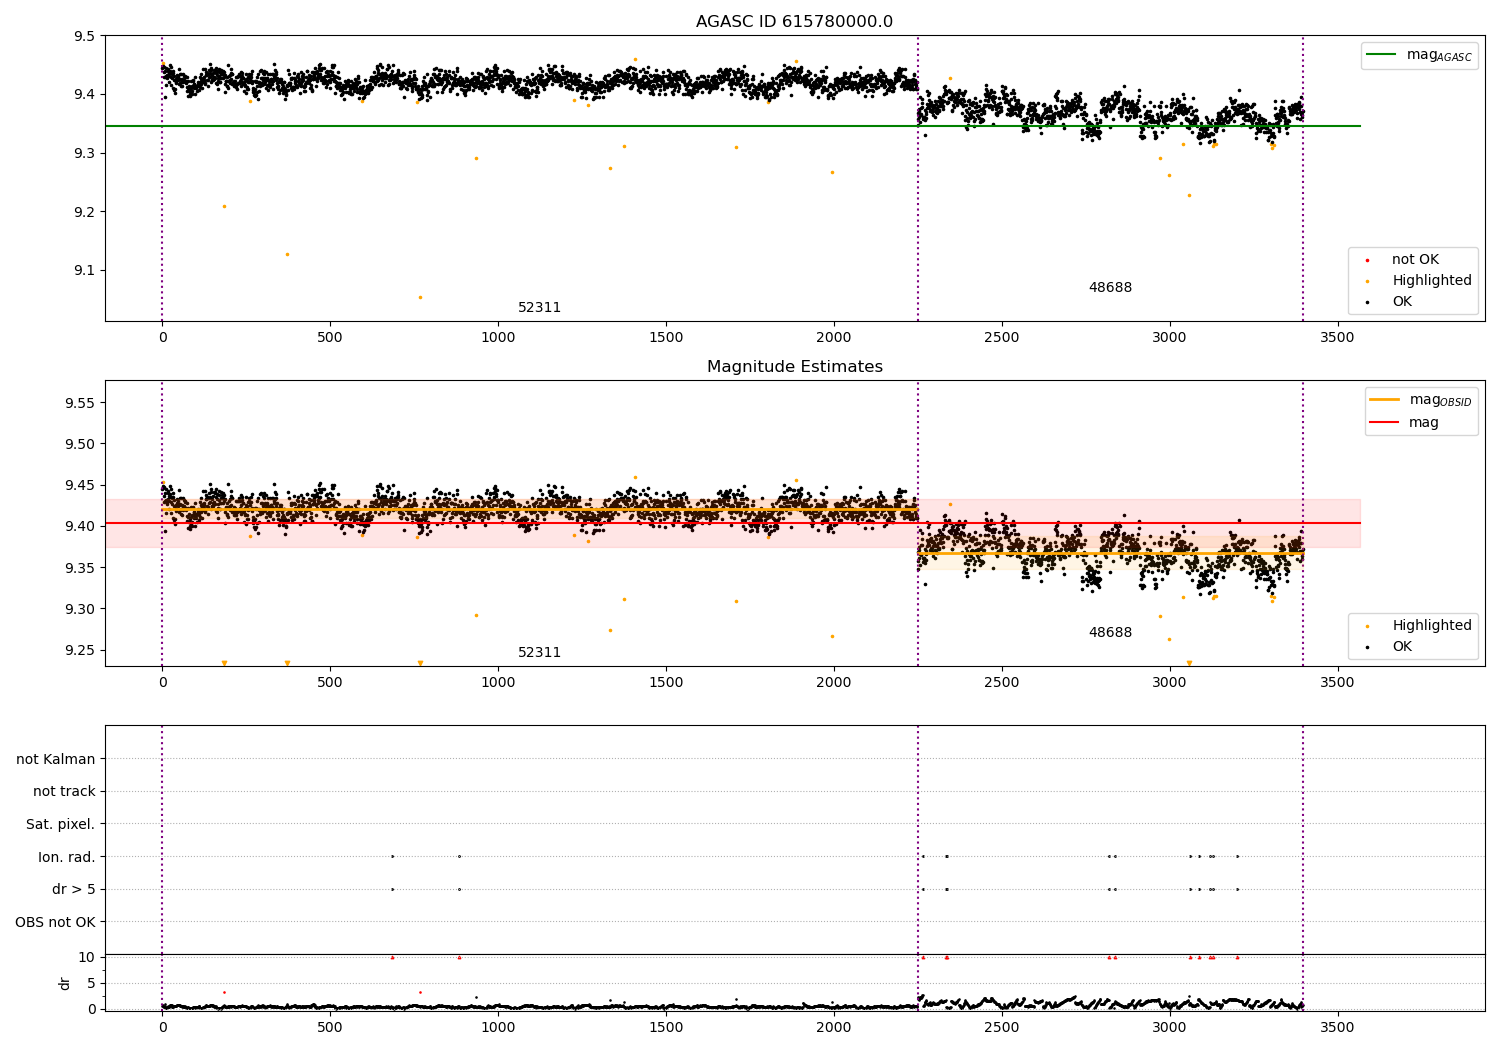Click "Highlighted" in the AGASC plot legend

coord(1431,281)
